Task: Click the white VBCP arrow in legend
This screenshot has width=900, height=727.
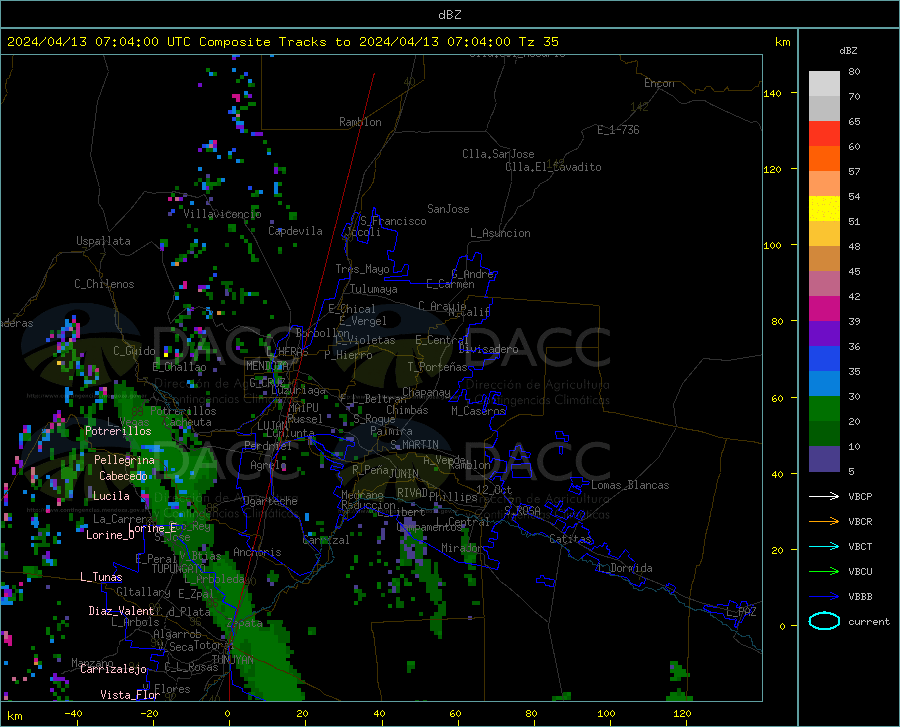Action: coord(824,496)
